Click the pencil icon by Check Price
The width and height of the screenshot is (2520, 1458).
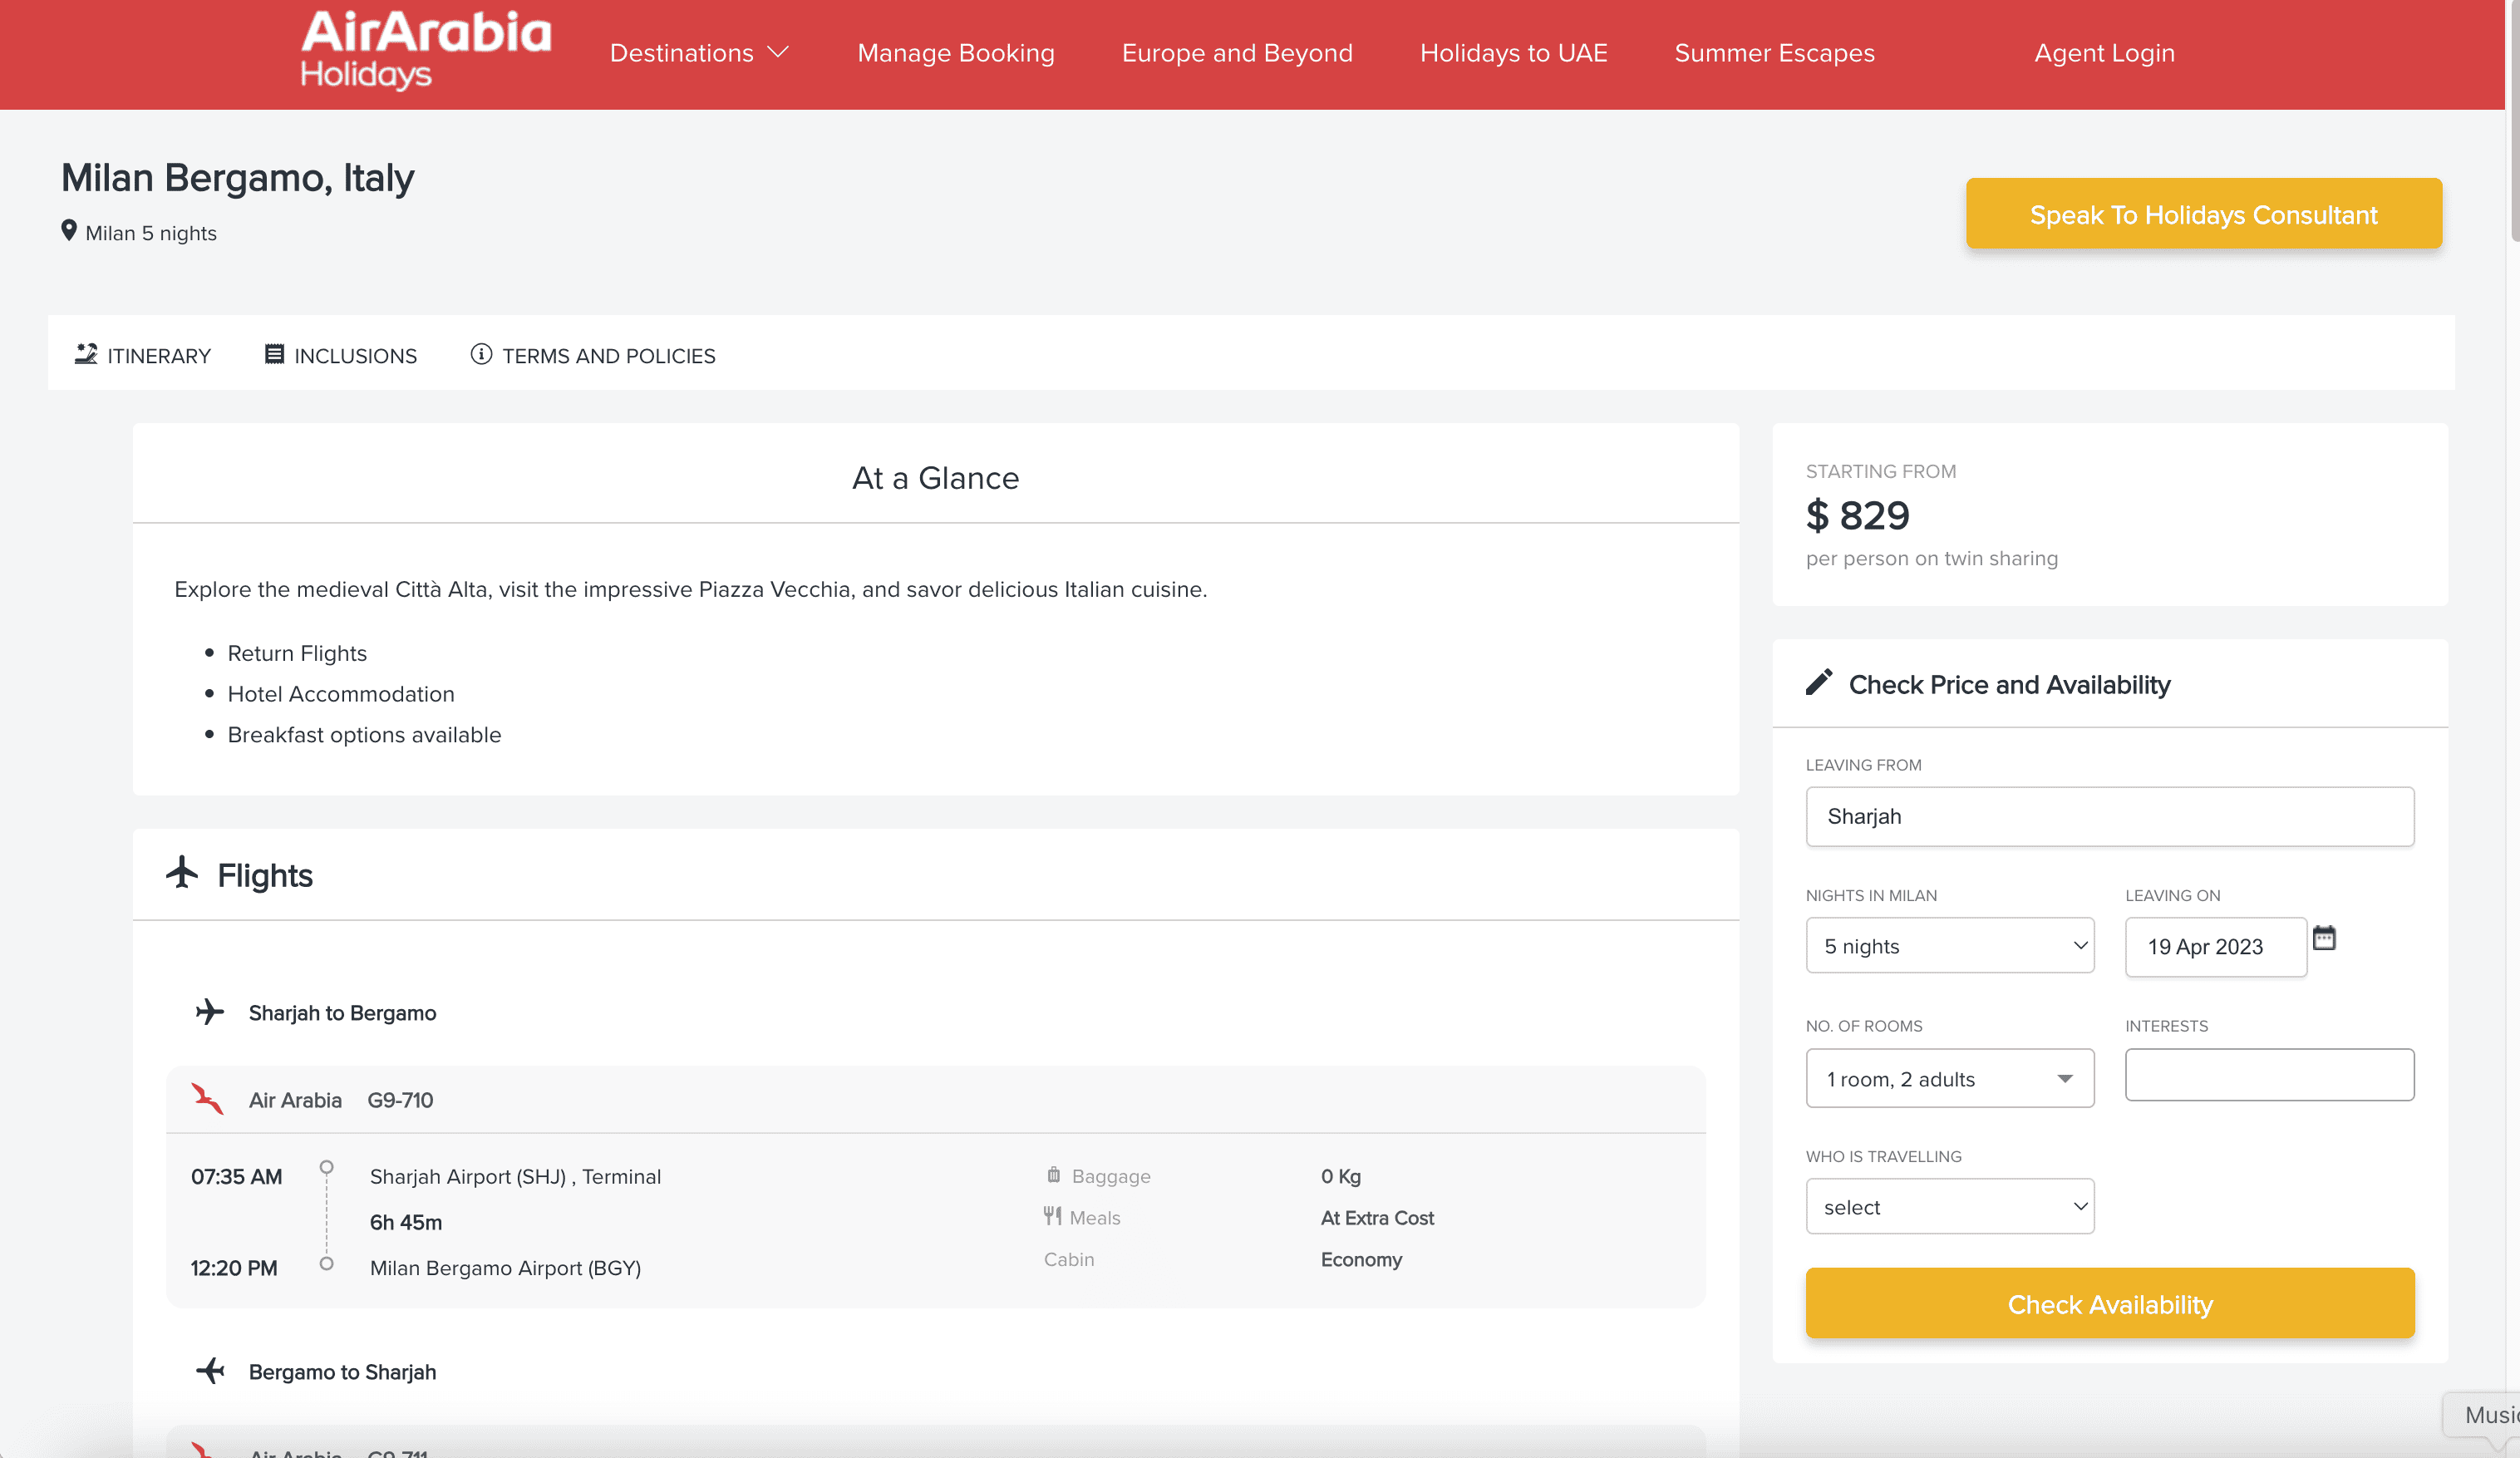[1819, 683]
